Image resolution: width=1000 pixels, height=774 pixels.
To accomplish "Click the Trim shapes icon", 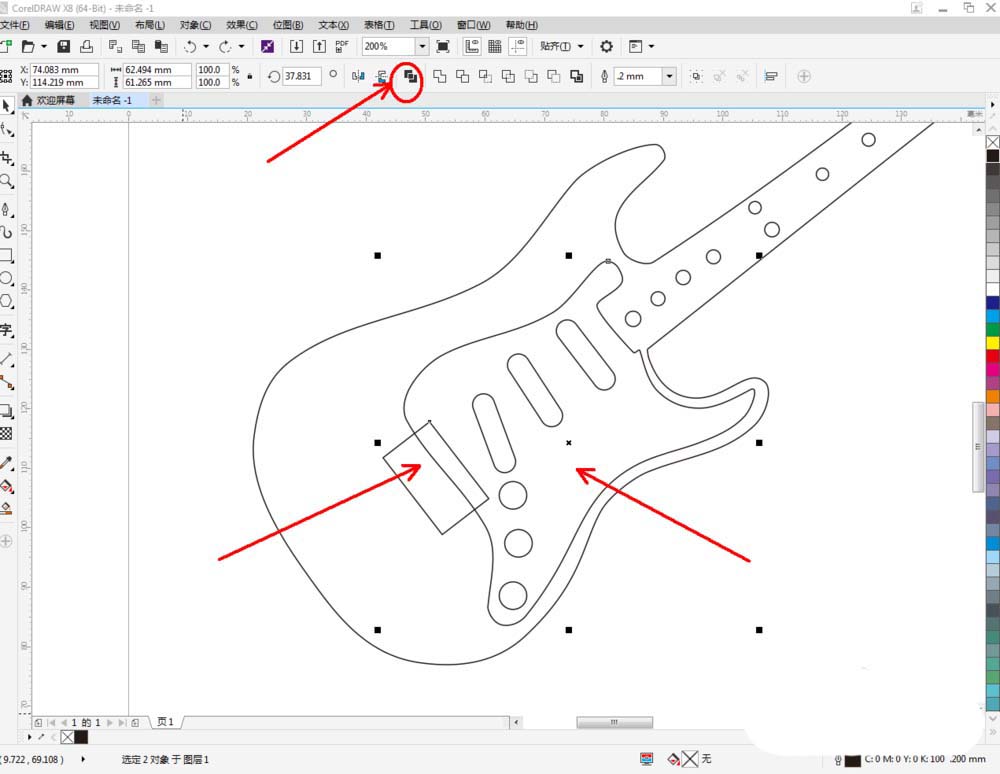I will 462,77.
